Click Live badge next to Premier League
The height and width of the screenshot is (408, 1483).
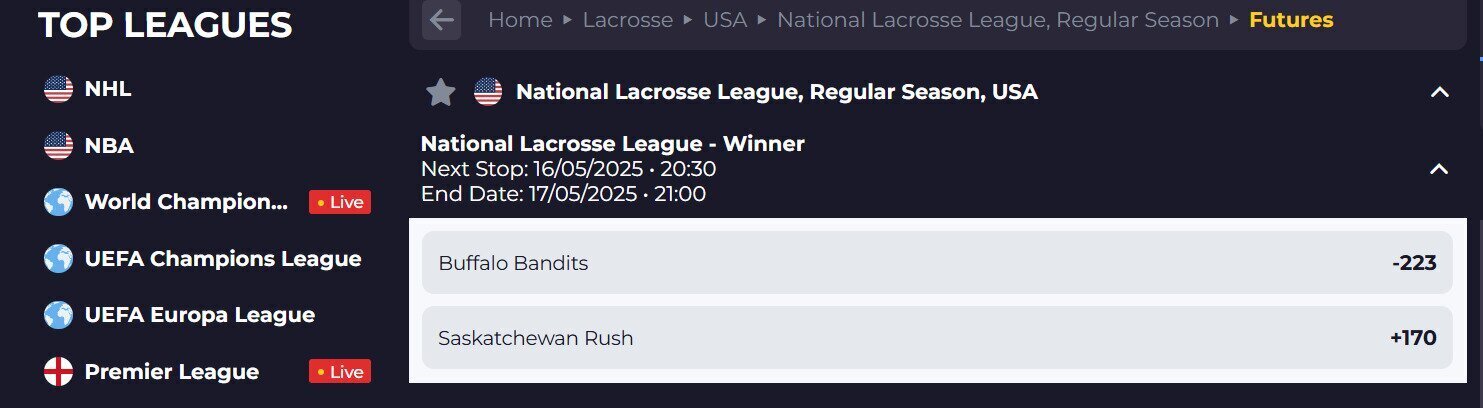click(340, 372)
